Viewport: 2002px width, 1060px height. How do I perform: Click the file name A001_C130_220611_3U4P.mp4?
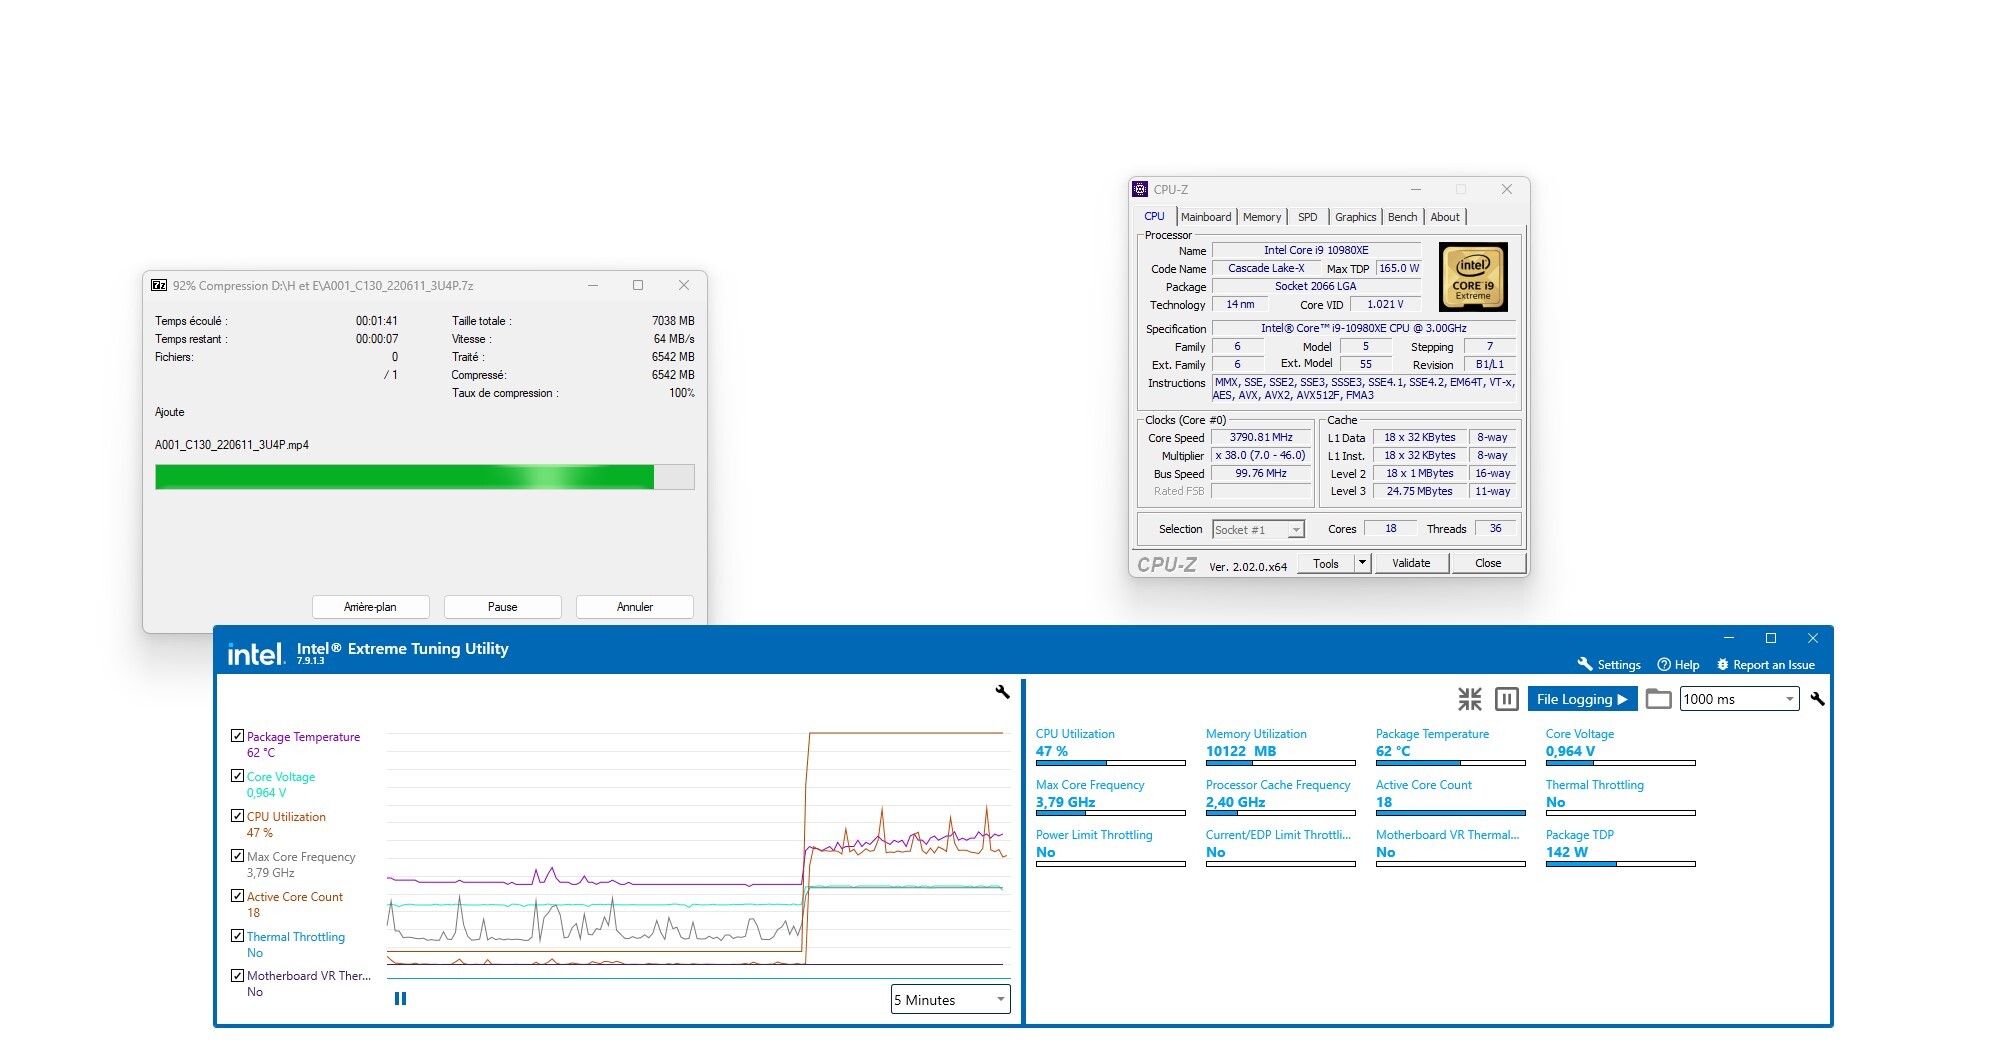[232, 445]
